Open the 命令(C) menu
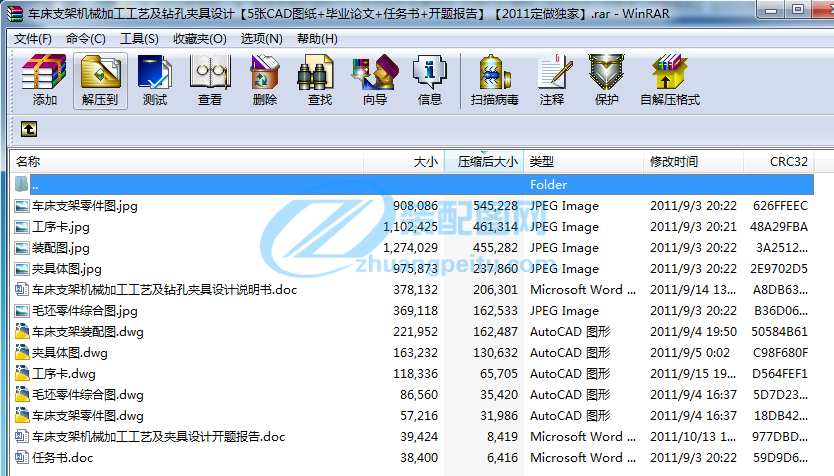 click(x=86, y=39)
